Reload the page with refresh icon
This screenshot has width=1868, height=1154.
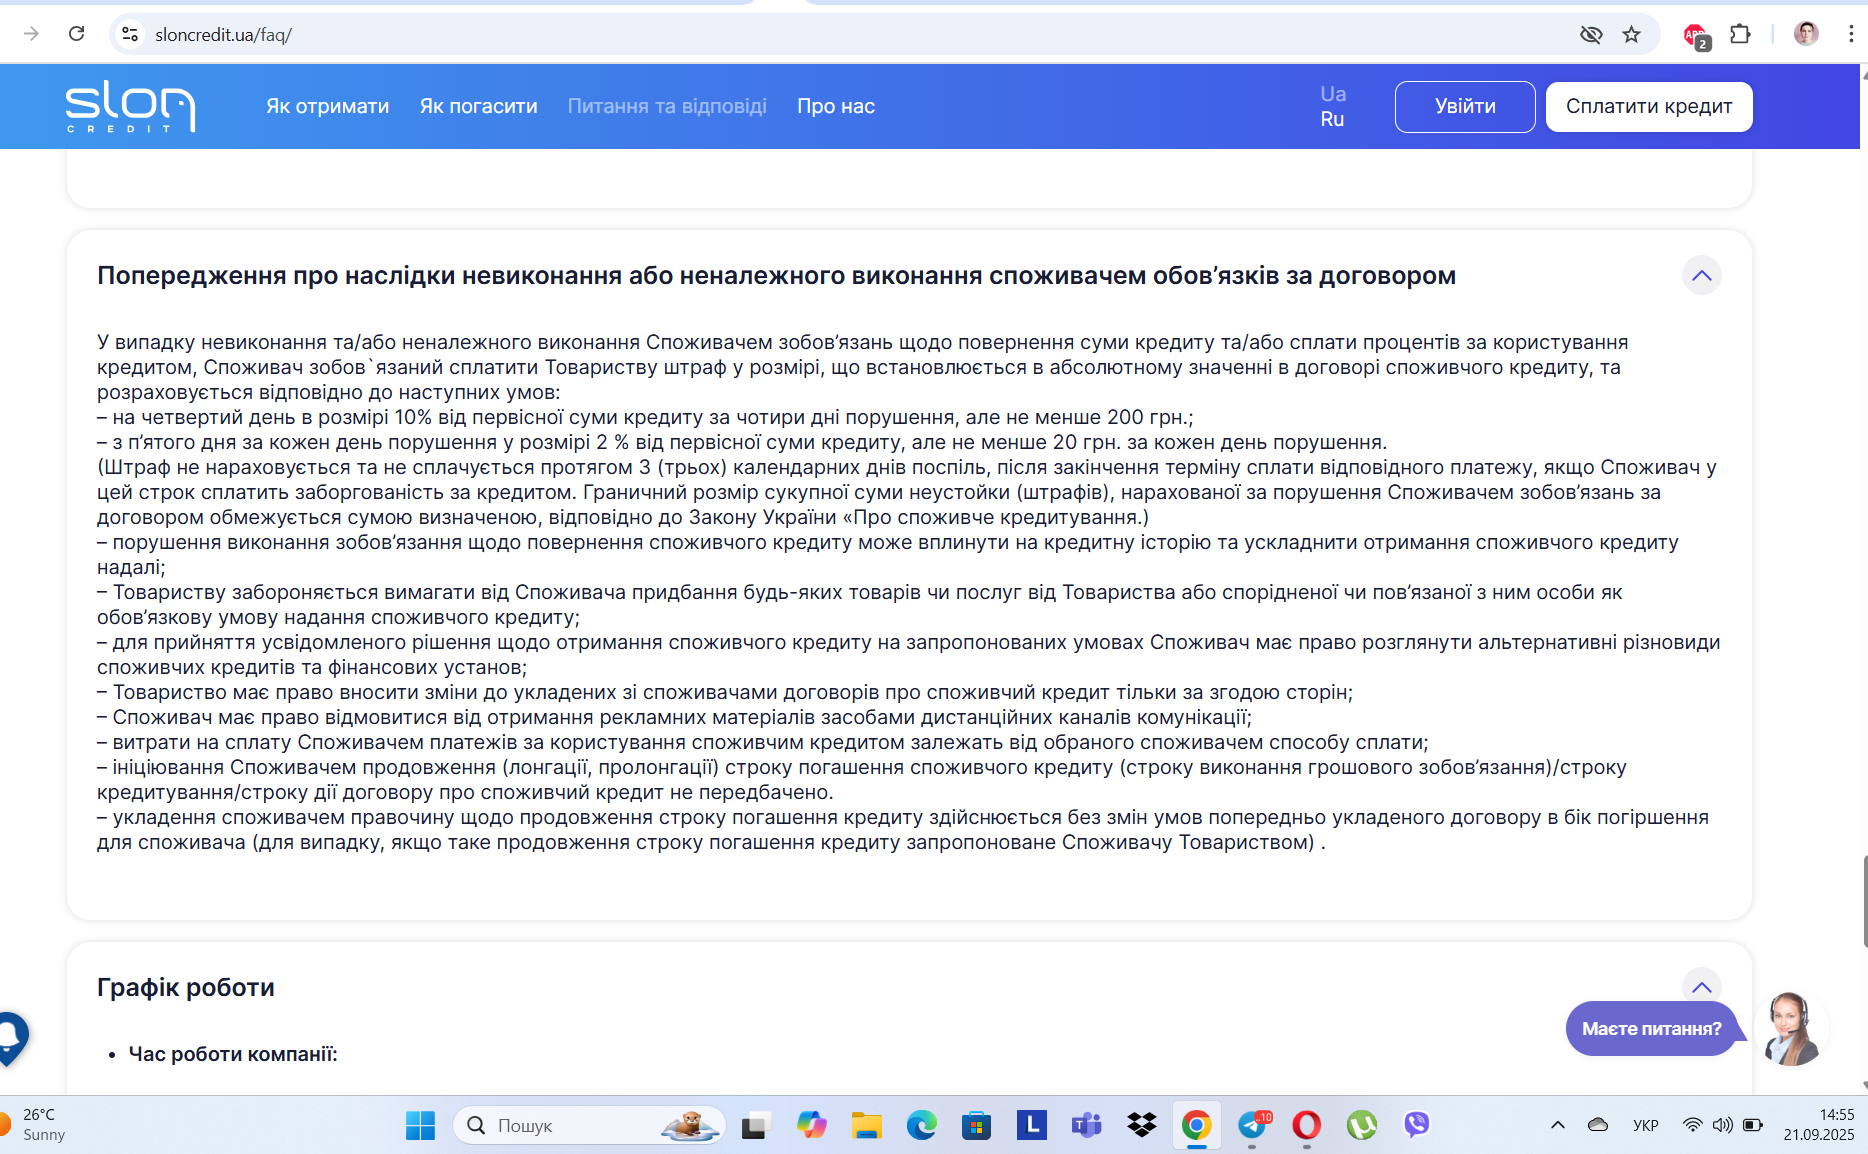pos(77,34)
